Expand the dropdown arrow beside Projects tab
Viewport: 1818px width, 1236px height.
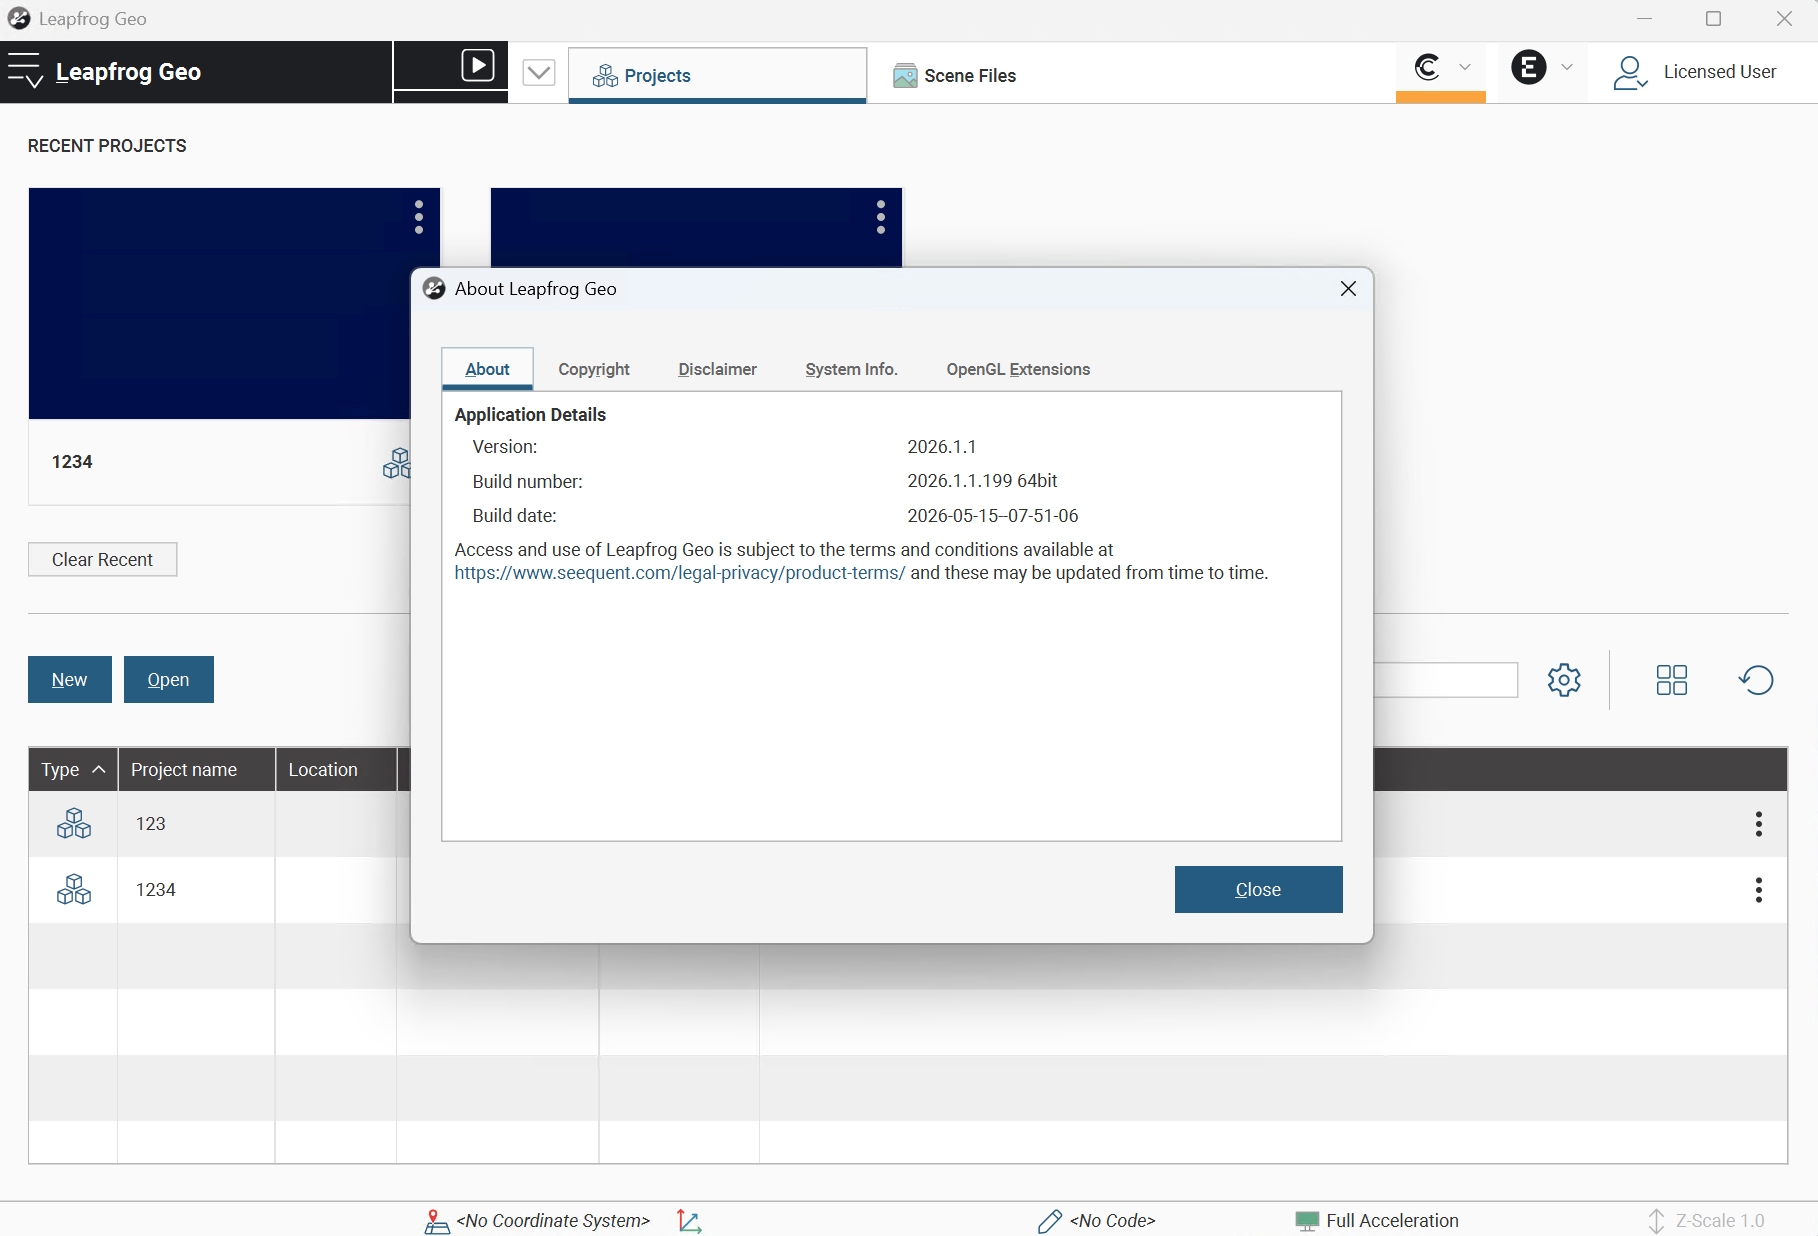coord(539,72)
